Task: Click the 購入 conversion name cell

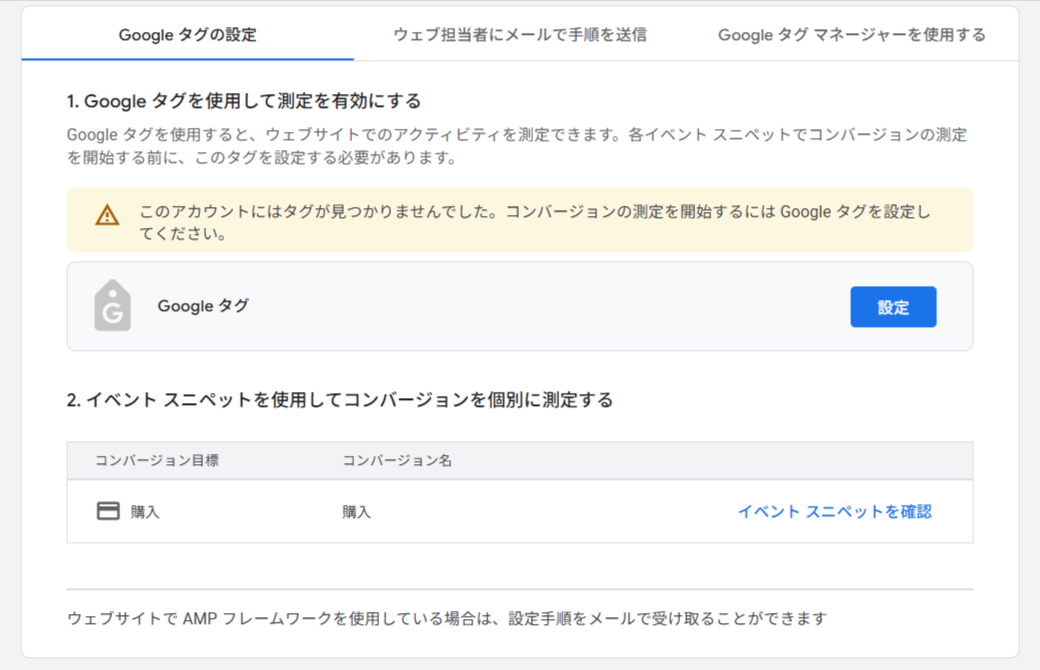Action: [357, 512]
